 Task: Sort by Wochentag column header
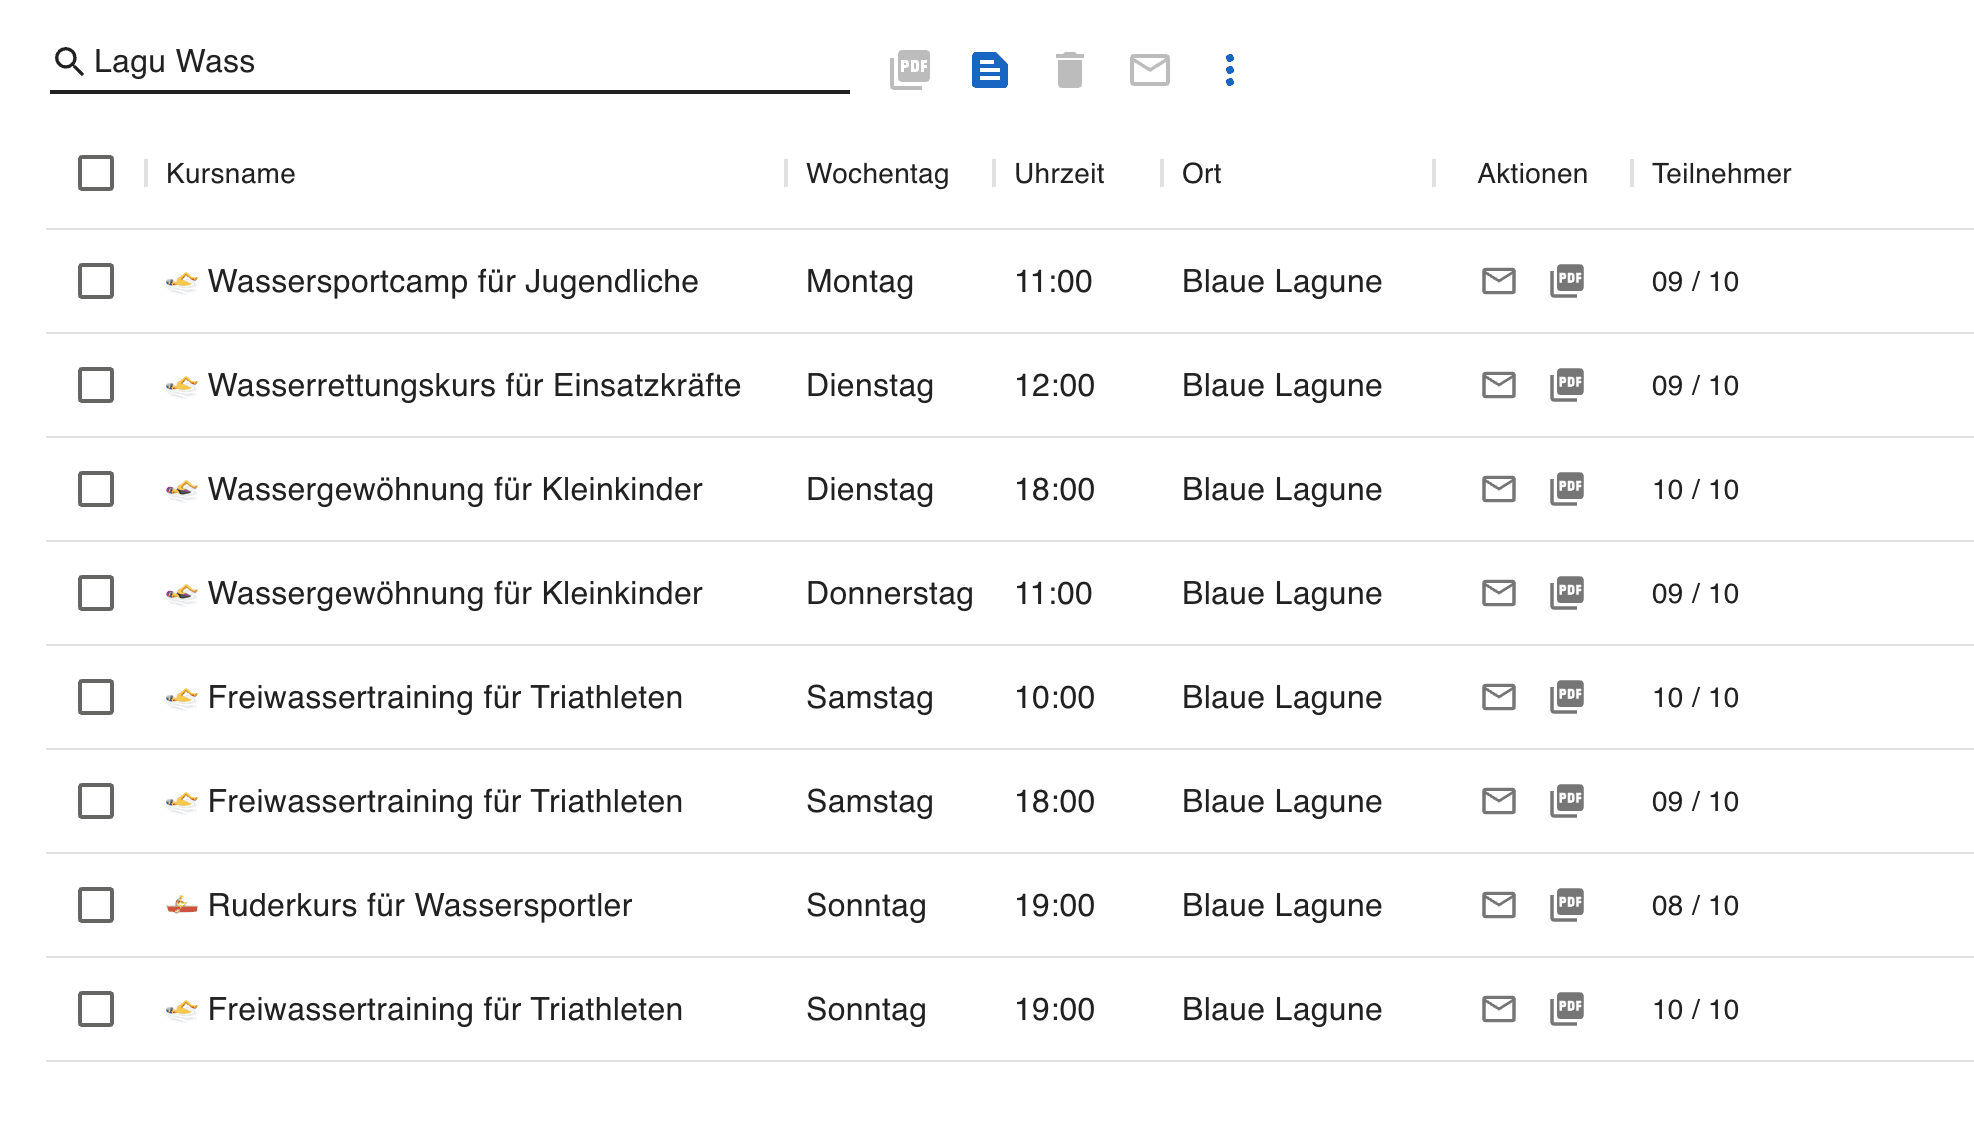(877, 173)
